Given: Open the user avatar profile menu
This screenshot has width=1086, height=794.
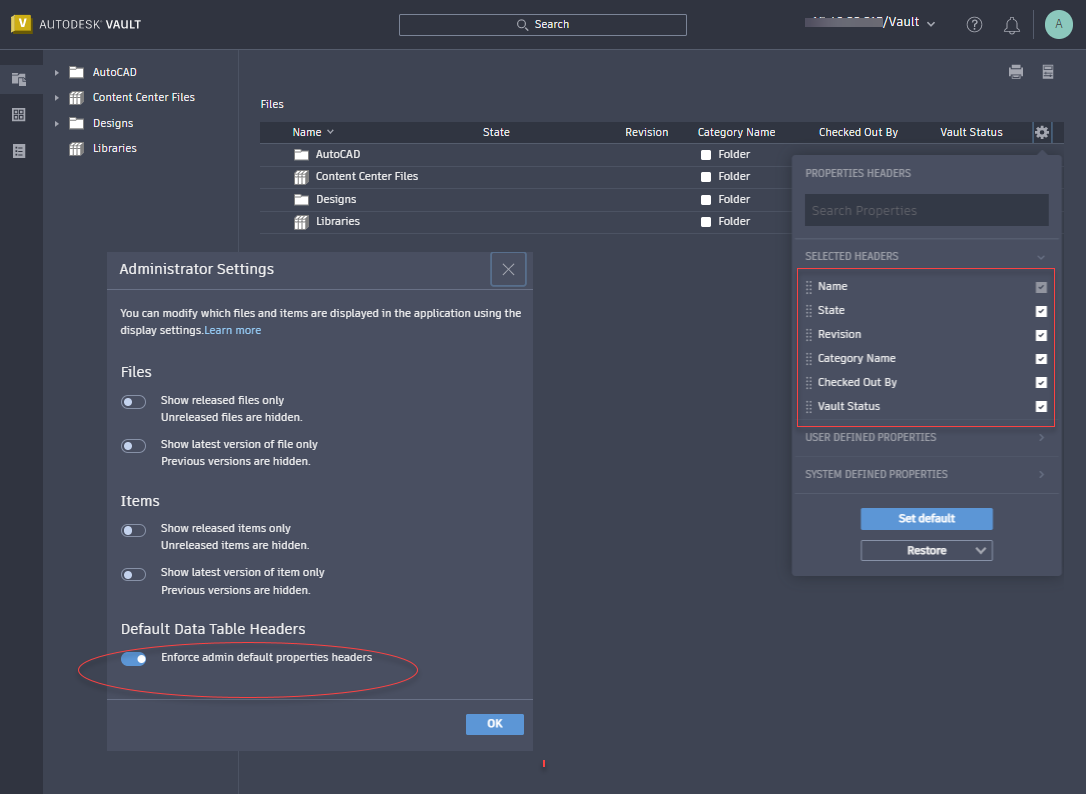Looking at the screenshot, I should click(1058, 24).
